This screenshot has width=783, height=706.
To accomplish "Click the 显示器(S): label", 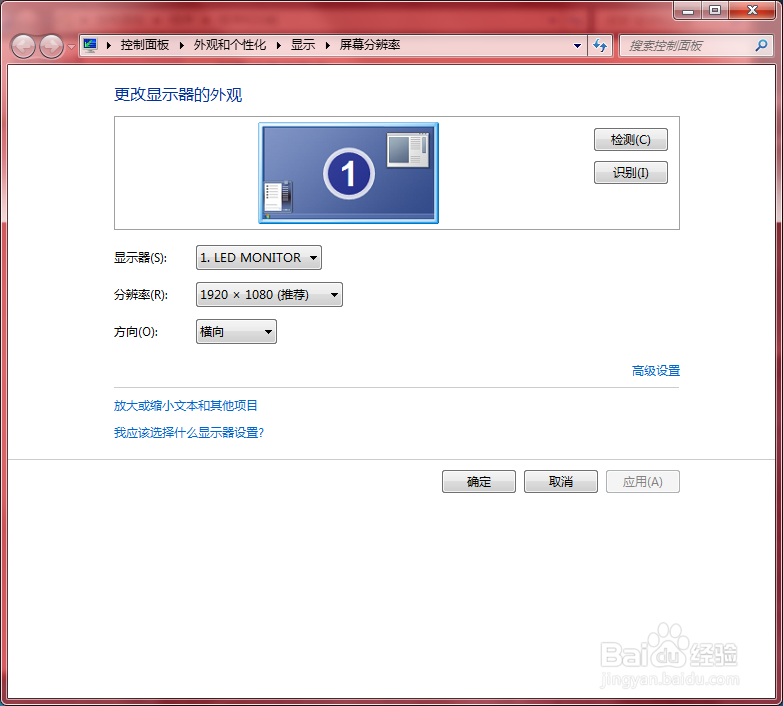I will point(140,258).
